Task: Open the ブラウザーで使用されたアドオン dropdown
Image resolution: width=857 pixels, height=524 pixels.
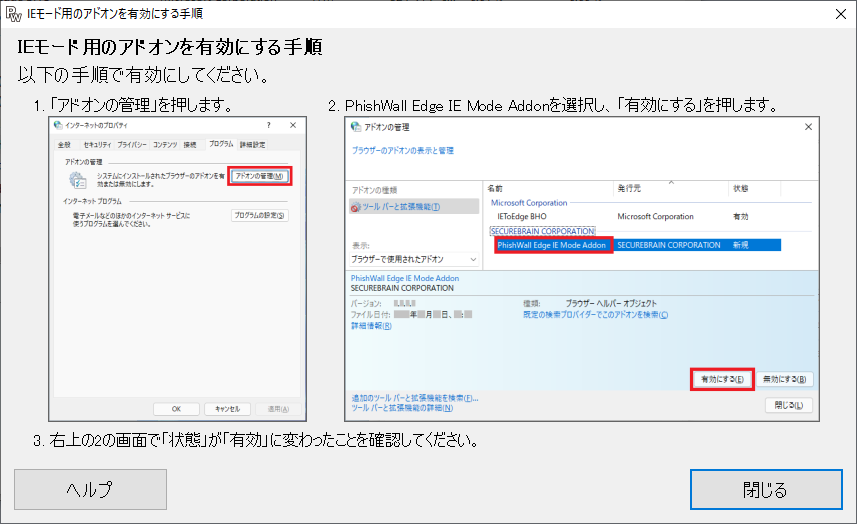Action: tap(414, 259)
